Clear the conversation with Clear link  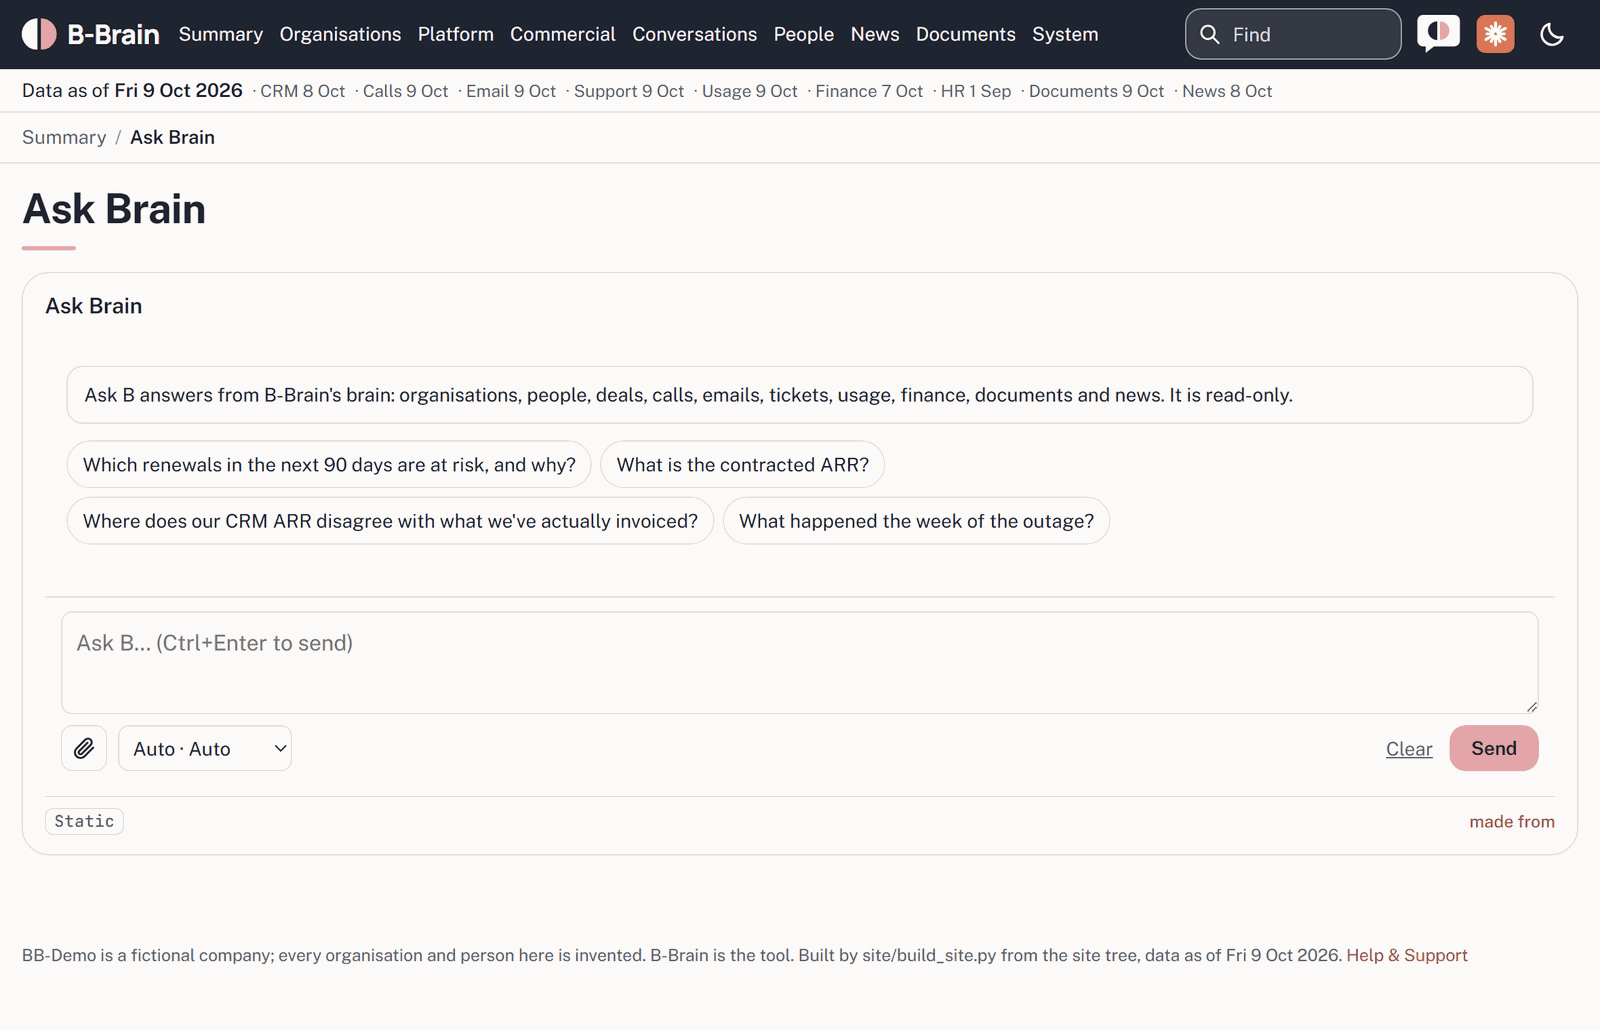tap(1409, 749)
